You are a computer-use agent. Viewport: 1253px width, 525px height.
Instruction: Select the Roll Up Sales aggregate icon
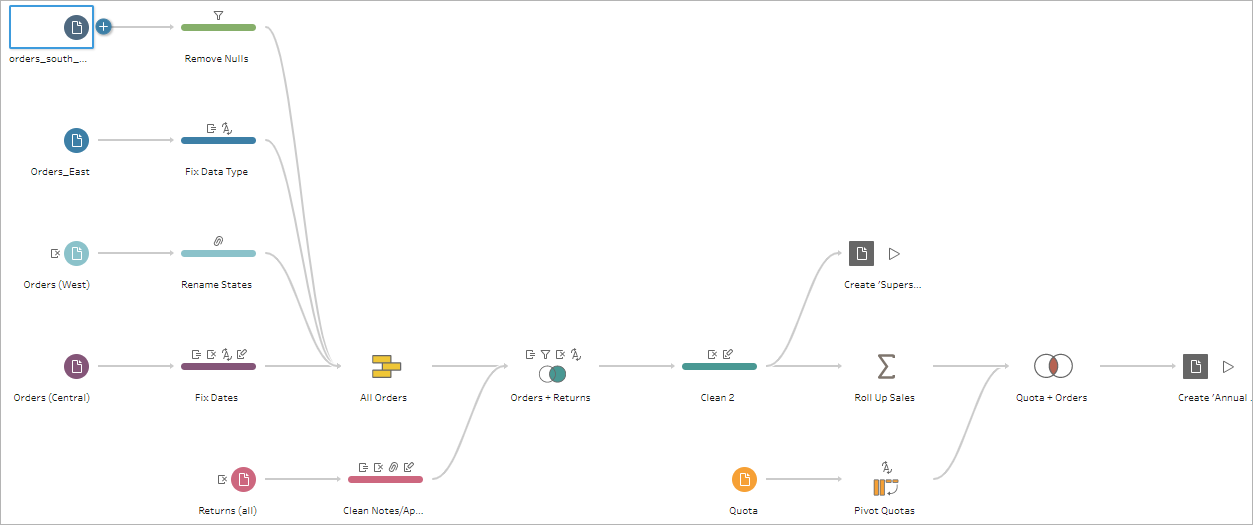point(885,367)
